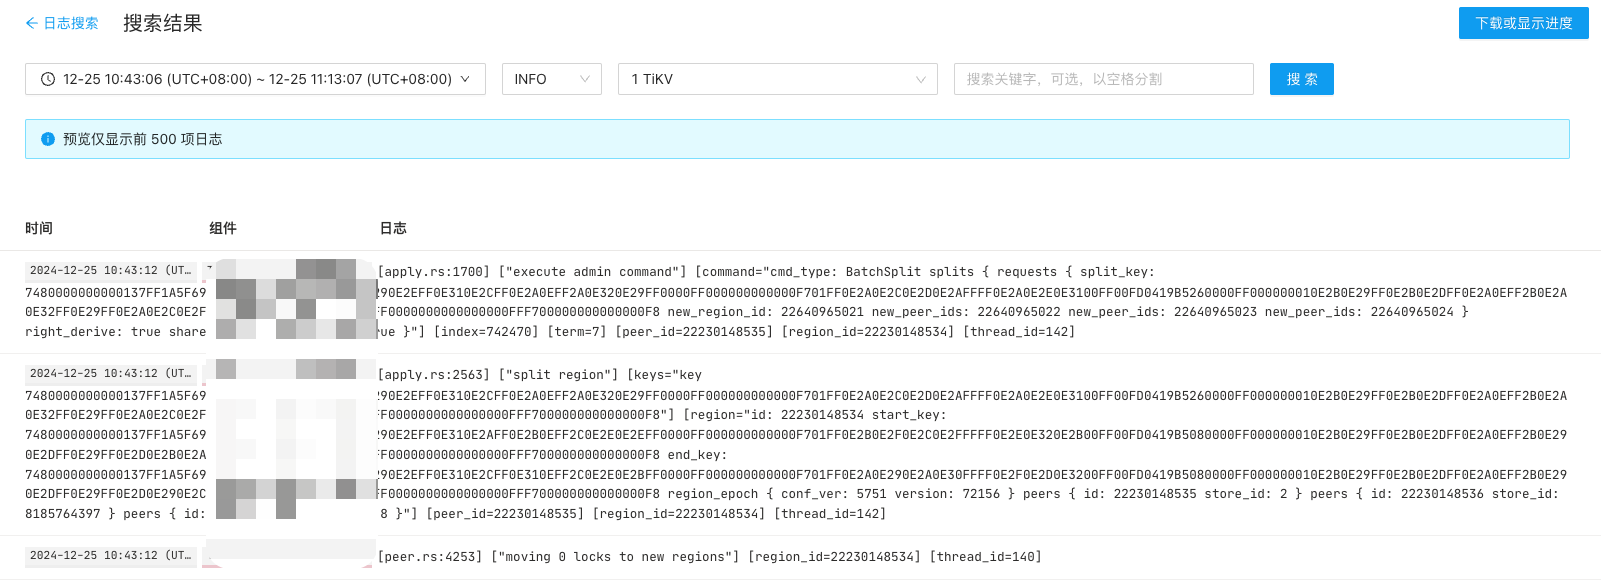Click the 时间 column header

(x=39, y=228)
